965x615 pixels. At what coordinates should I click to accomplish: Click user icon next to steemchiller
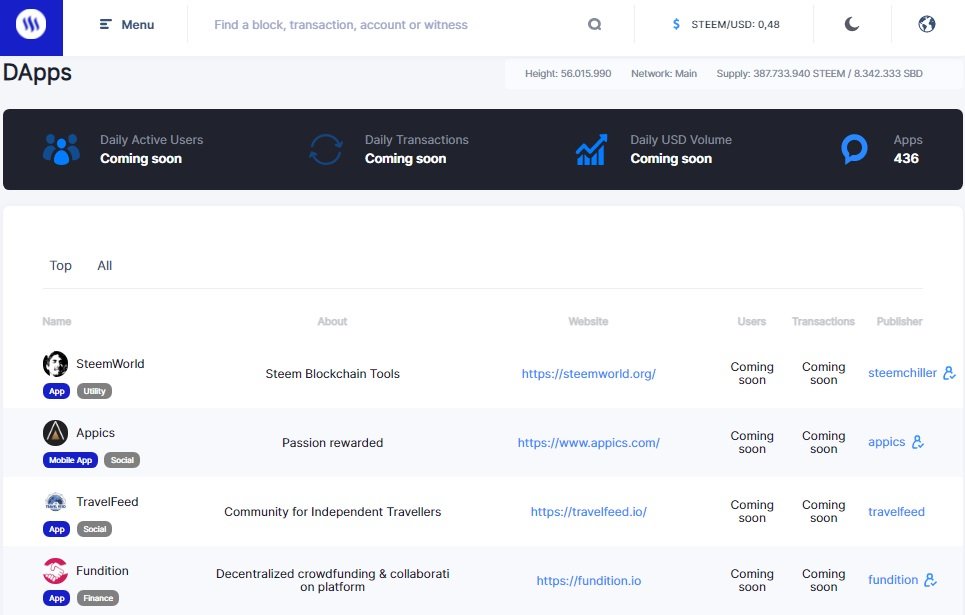(950, 373)
